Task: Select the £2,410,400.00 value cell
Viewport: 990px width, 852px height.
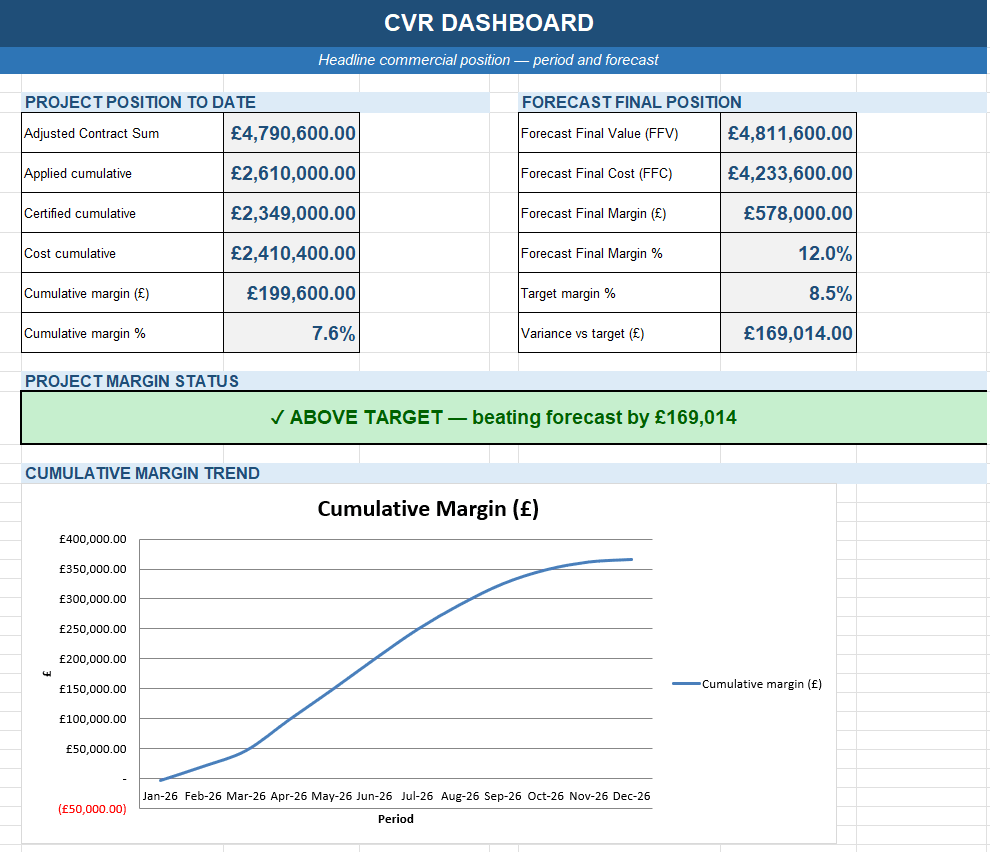Action: 292,253
